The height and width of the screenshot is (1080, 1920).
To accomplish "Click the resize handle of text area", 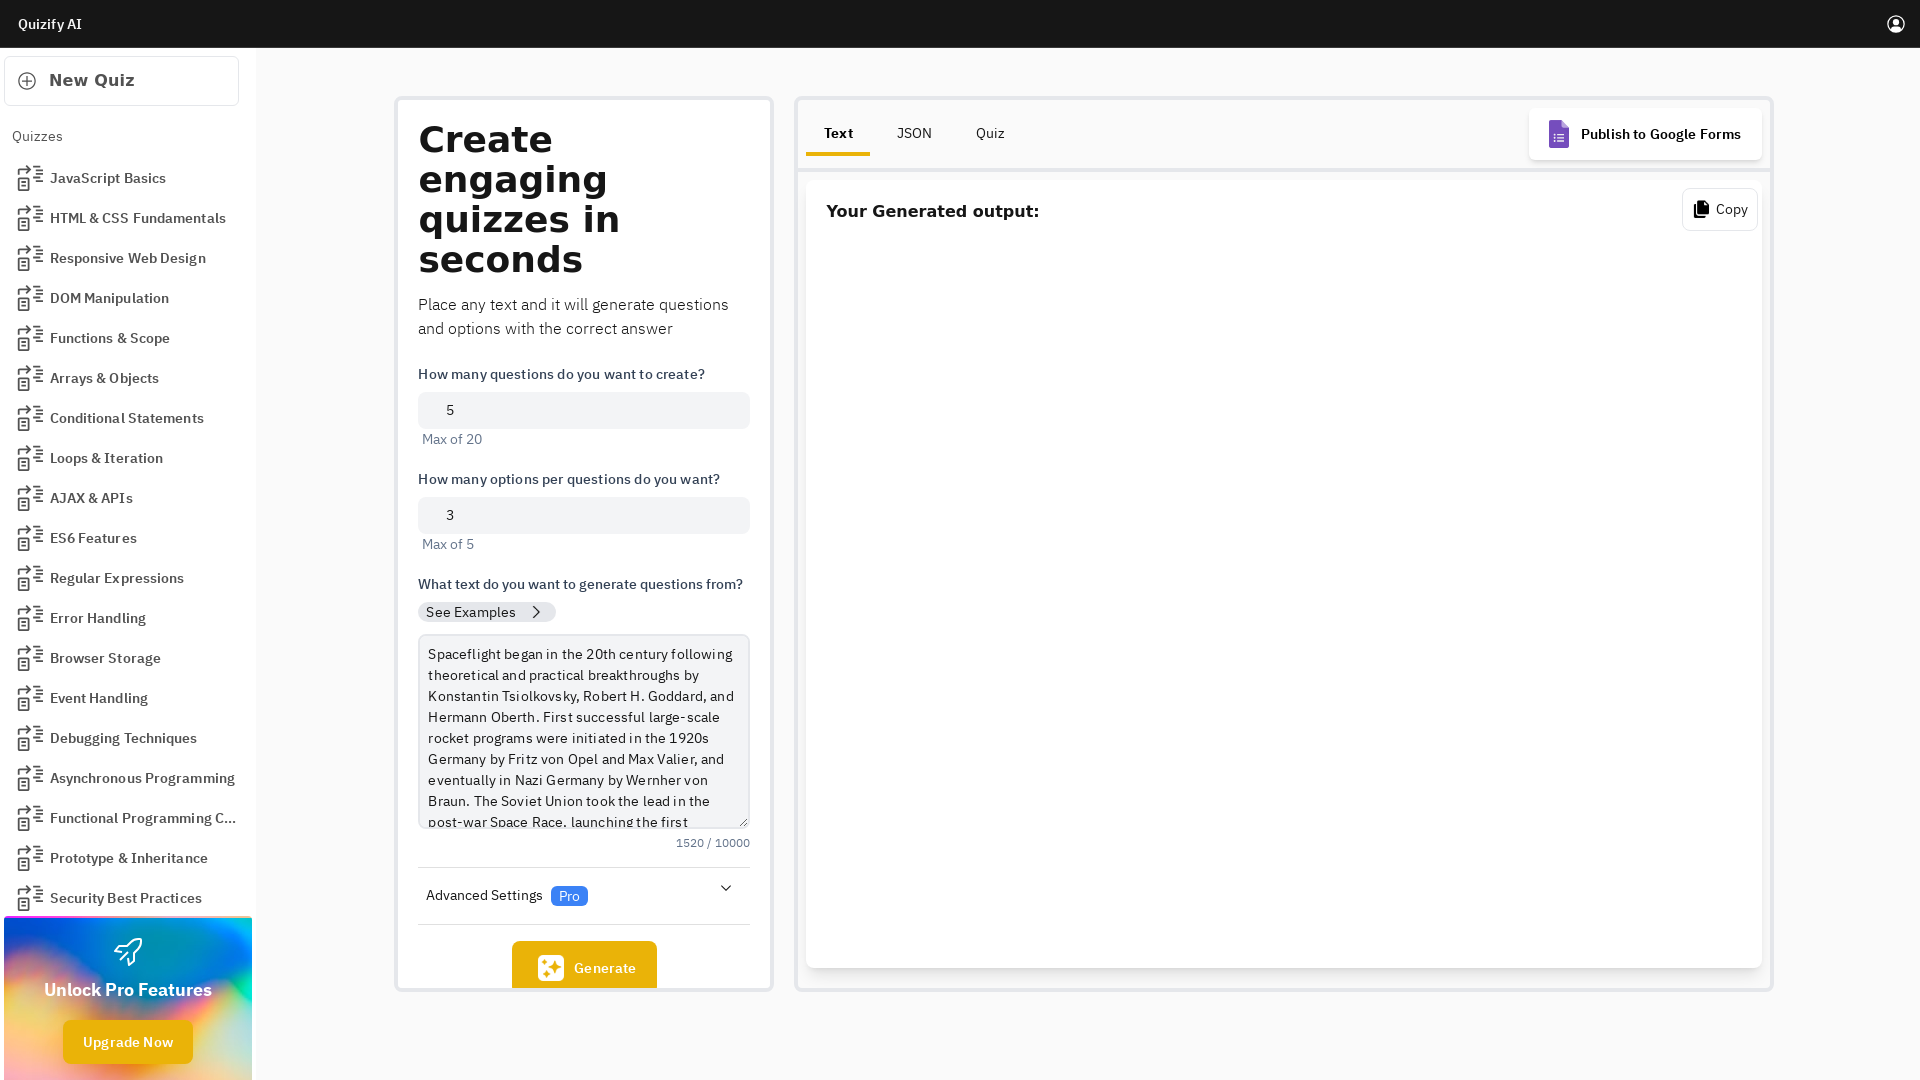I will pos(743,821).
